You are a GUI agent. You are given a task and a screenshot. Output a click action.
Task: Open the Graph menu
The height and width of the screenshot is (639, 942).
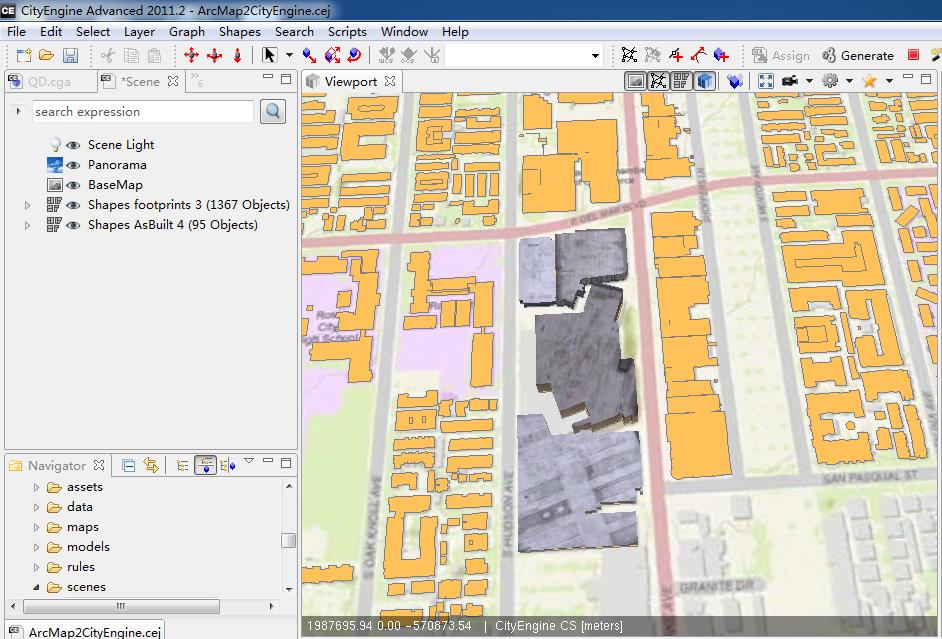click(x=187, y=32)
